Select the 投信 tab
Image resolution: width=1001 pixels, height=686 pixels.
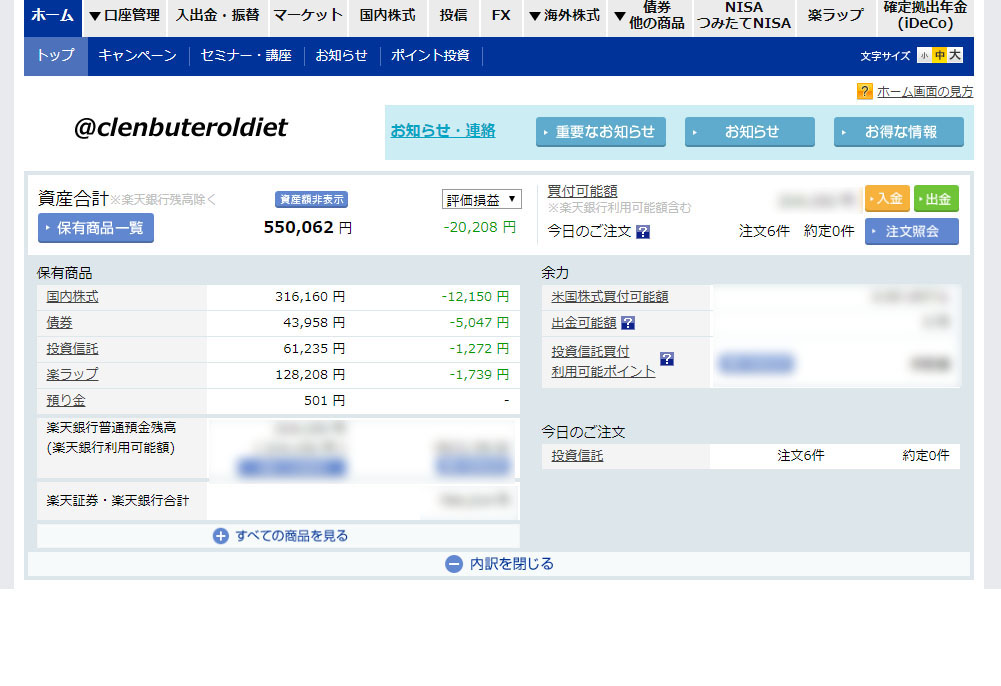pos(453,16)
